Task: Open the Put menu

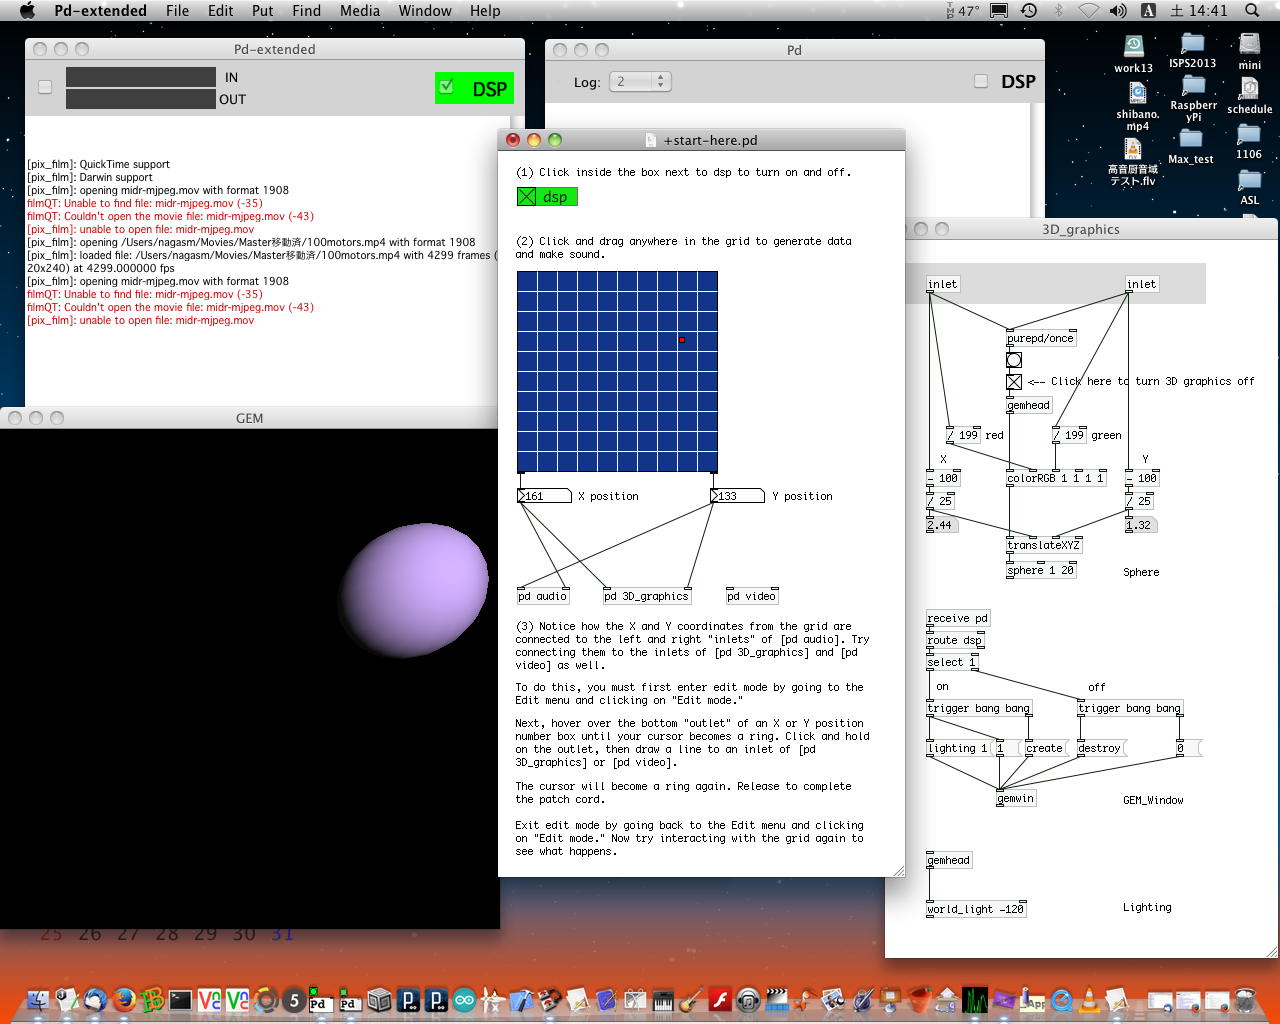Action: click(x=262, y=11)
